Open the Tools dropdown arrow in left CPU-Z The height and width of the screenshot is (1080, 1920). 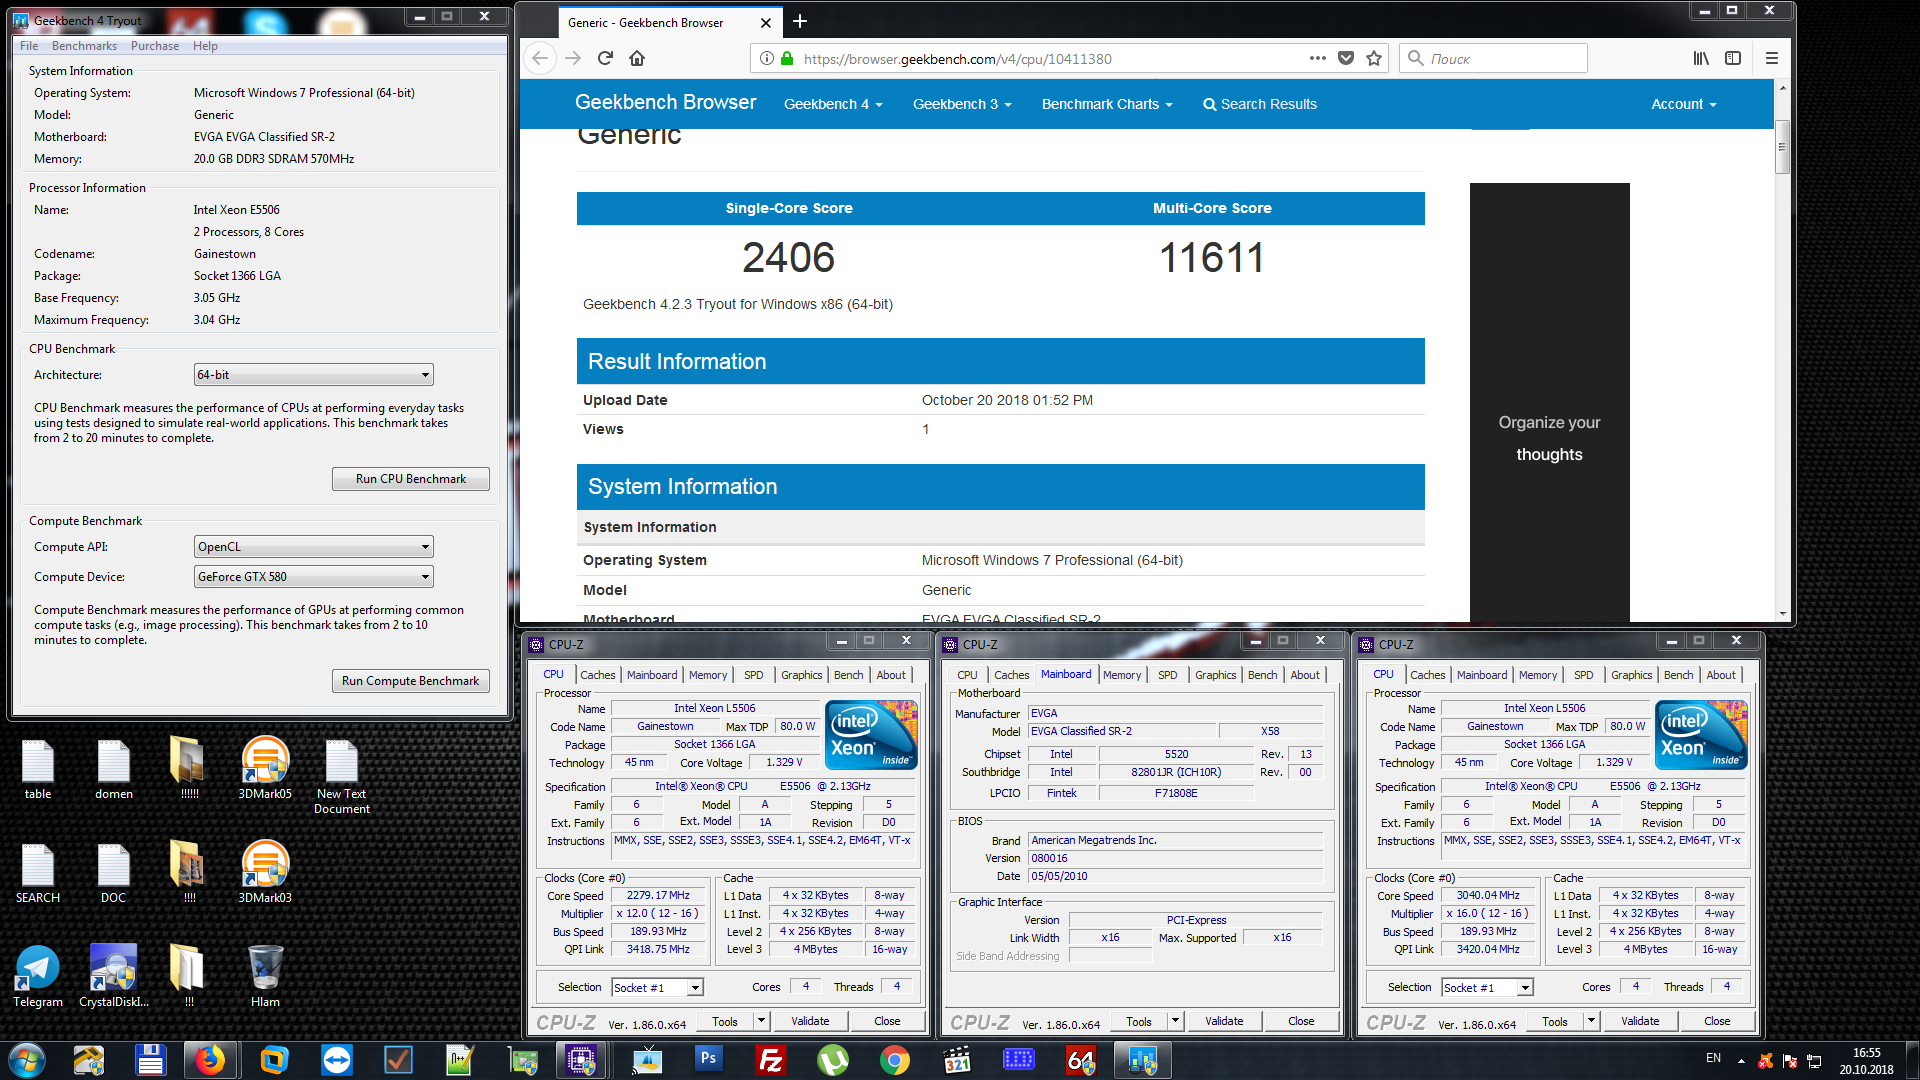click(x=761, y=1021)
